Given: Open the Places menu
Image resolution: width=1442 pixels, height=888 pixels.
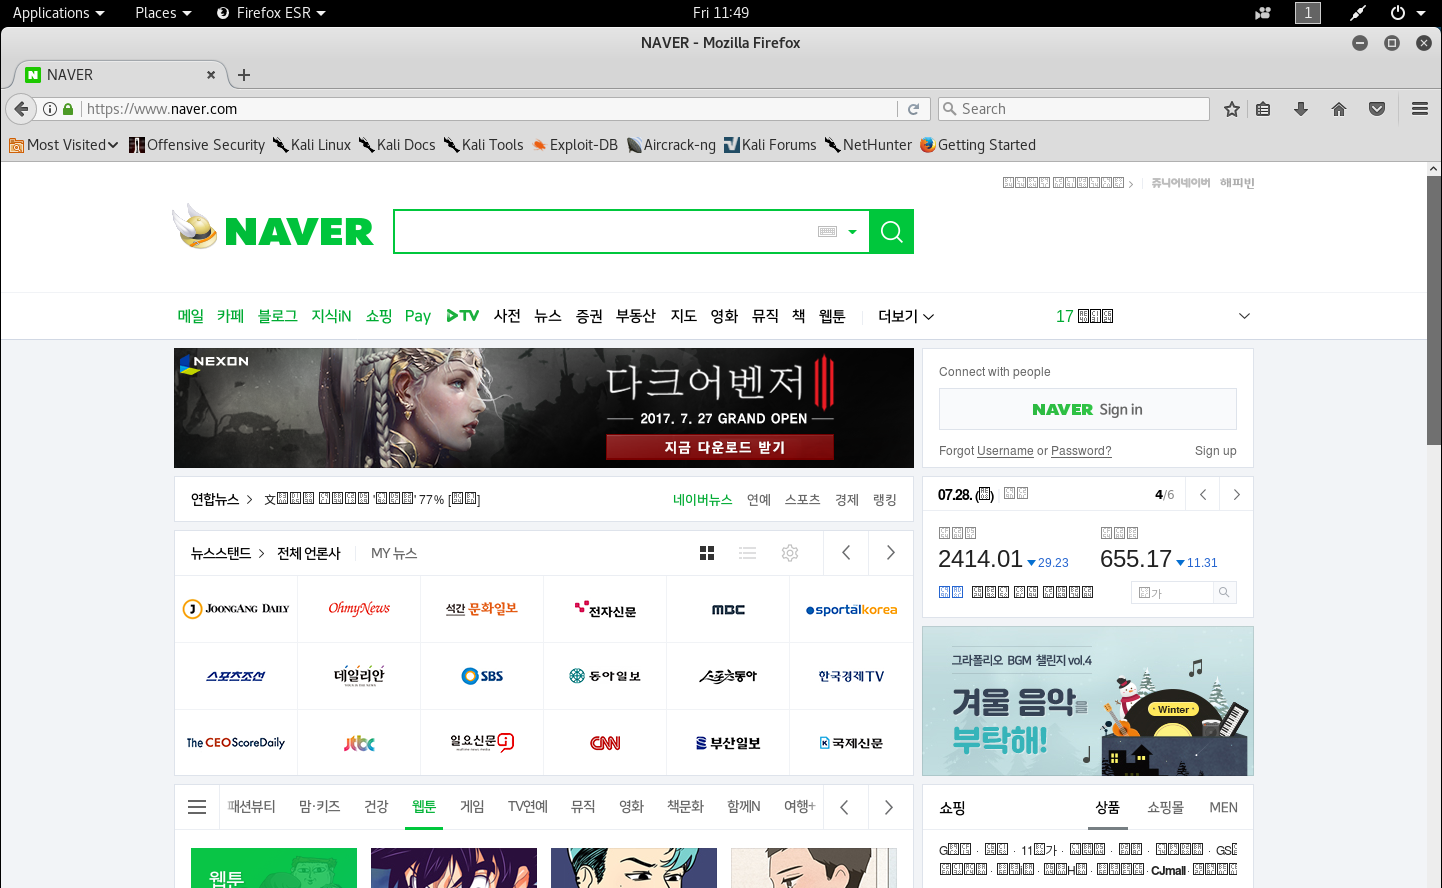Looking at the screenshot, I should point(163,13).
